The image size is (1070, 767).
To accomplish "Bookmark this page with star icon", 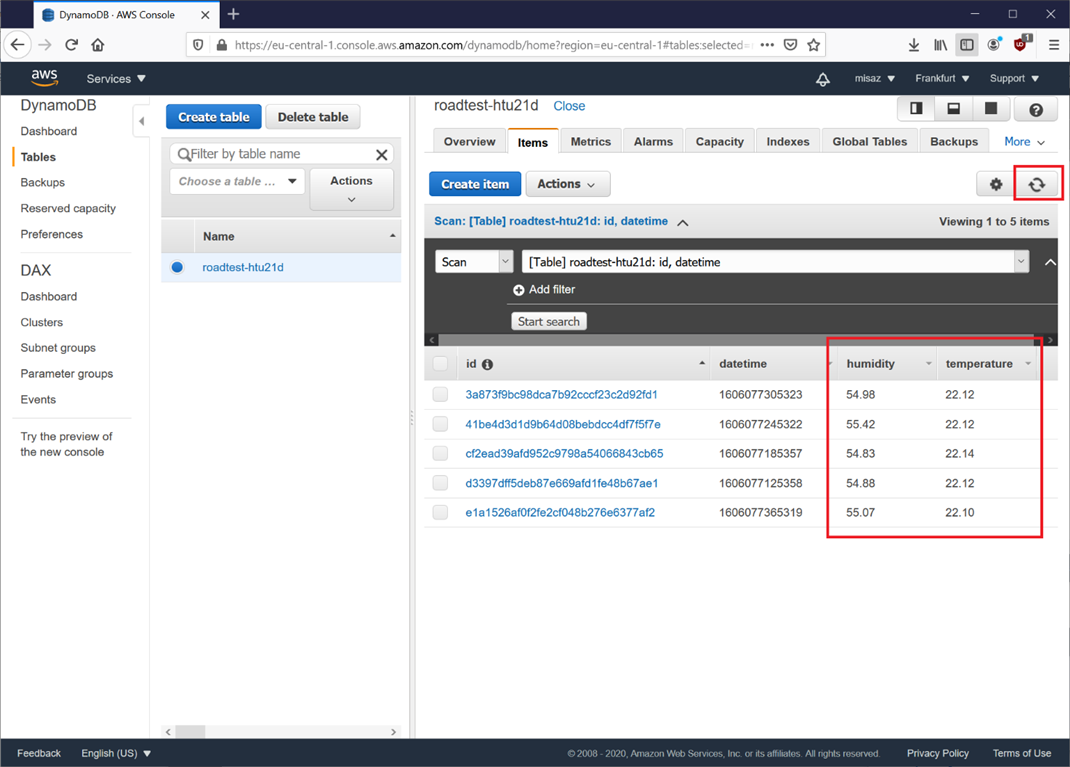I will (x=813, y=45).
